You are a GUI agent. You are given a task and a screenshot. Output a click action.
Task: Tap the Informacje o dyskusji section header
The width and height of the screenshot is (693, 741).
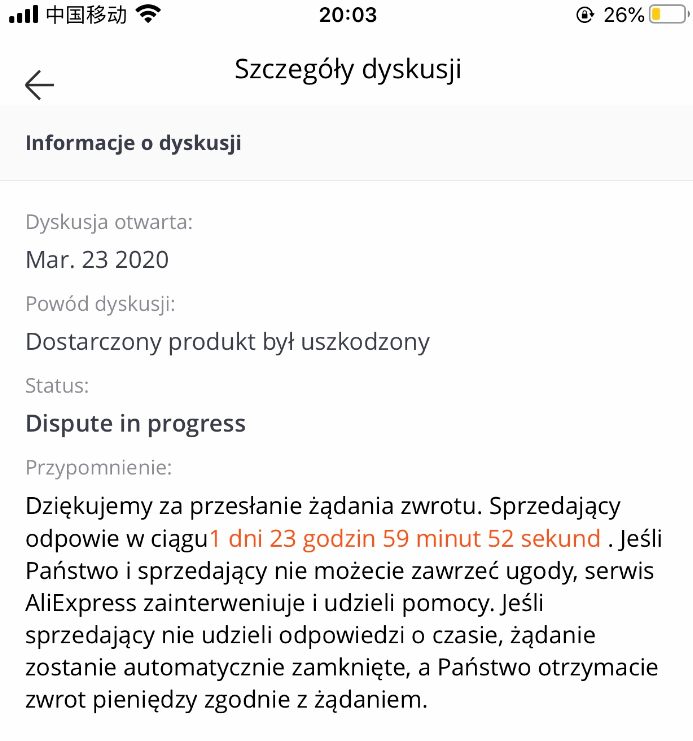133,143
